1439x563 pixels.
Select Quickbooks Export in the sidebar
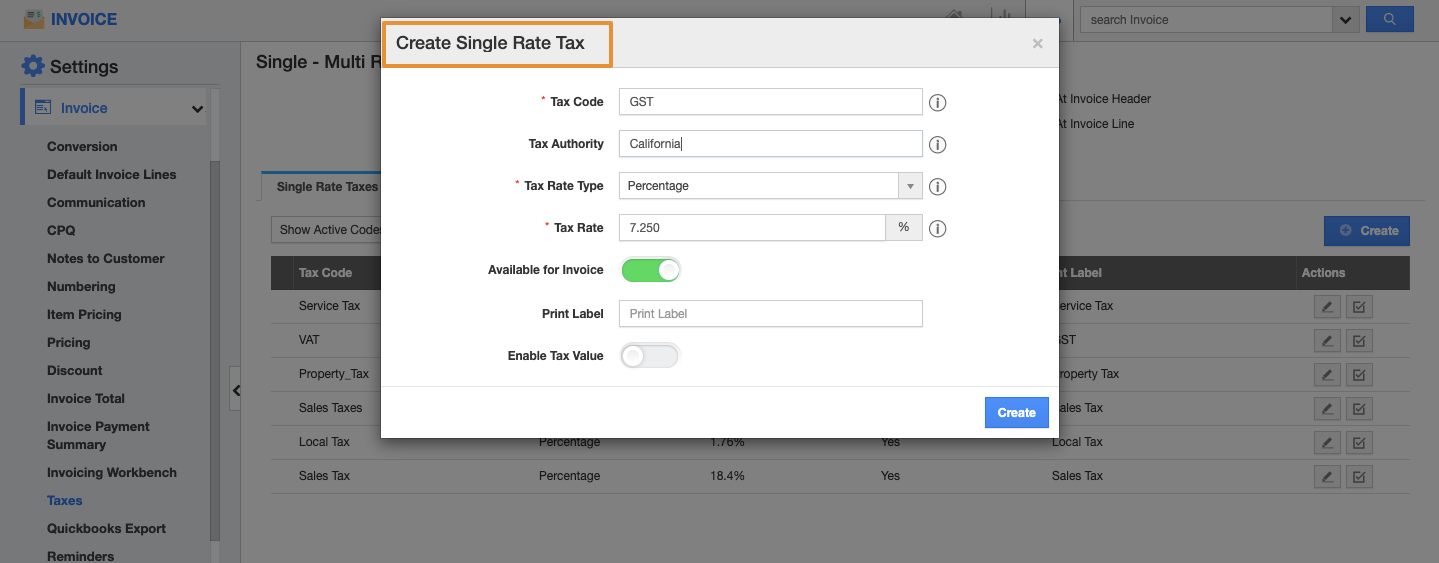coord(106,528)
